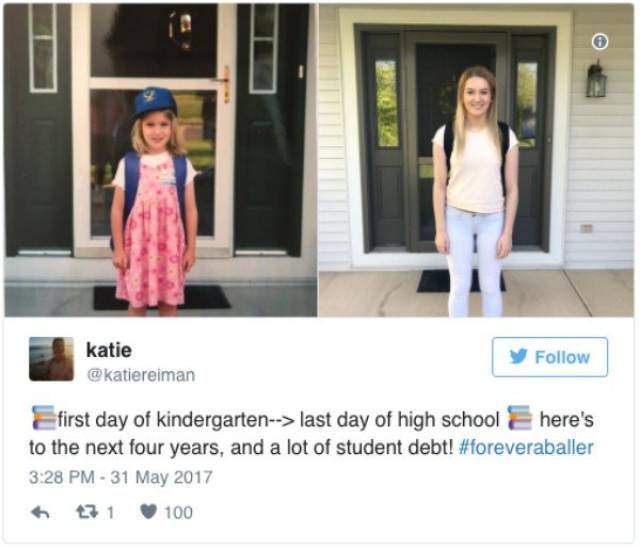This screenshot has height=549, width=640.
Task: Click the books emoji after 'high school'
Action: (520, 418)
